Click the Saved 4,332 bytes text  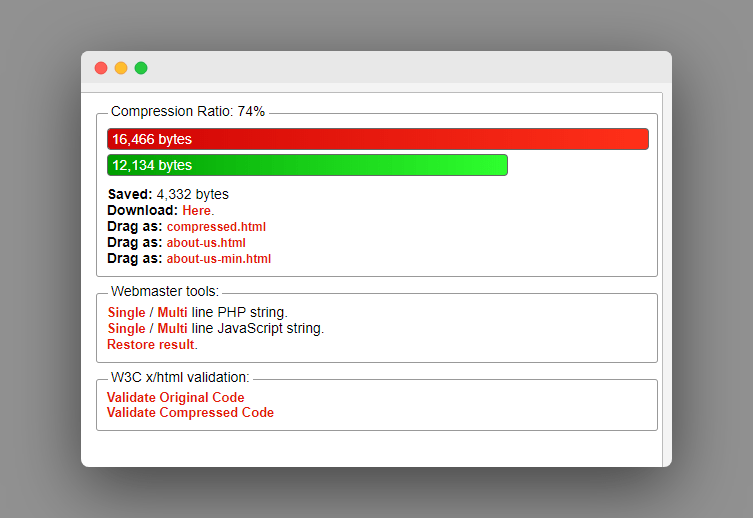pos(168,194)
